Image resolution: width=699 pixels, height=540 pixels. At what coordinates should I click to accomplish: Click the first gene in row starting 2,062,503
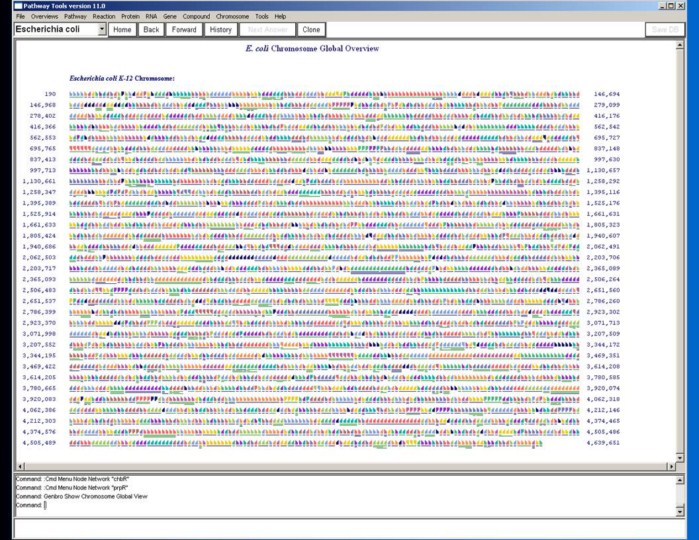(x=72, y=257)
